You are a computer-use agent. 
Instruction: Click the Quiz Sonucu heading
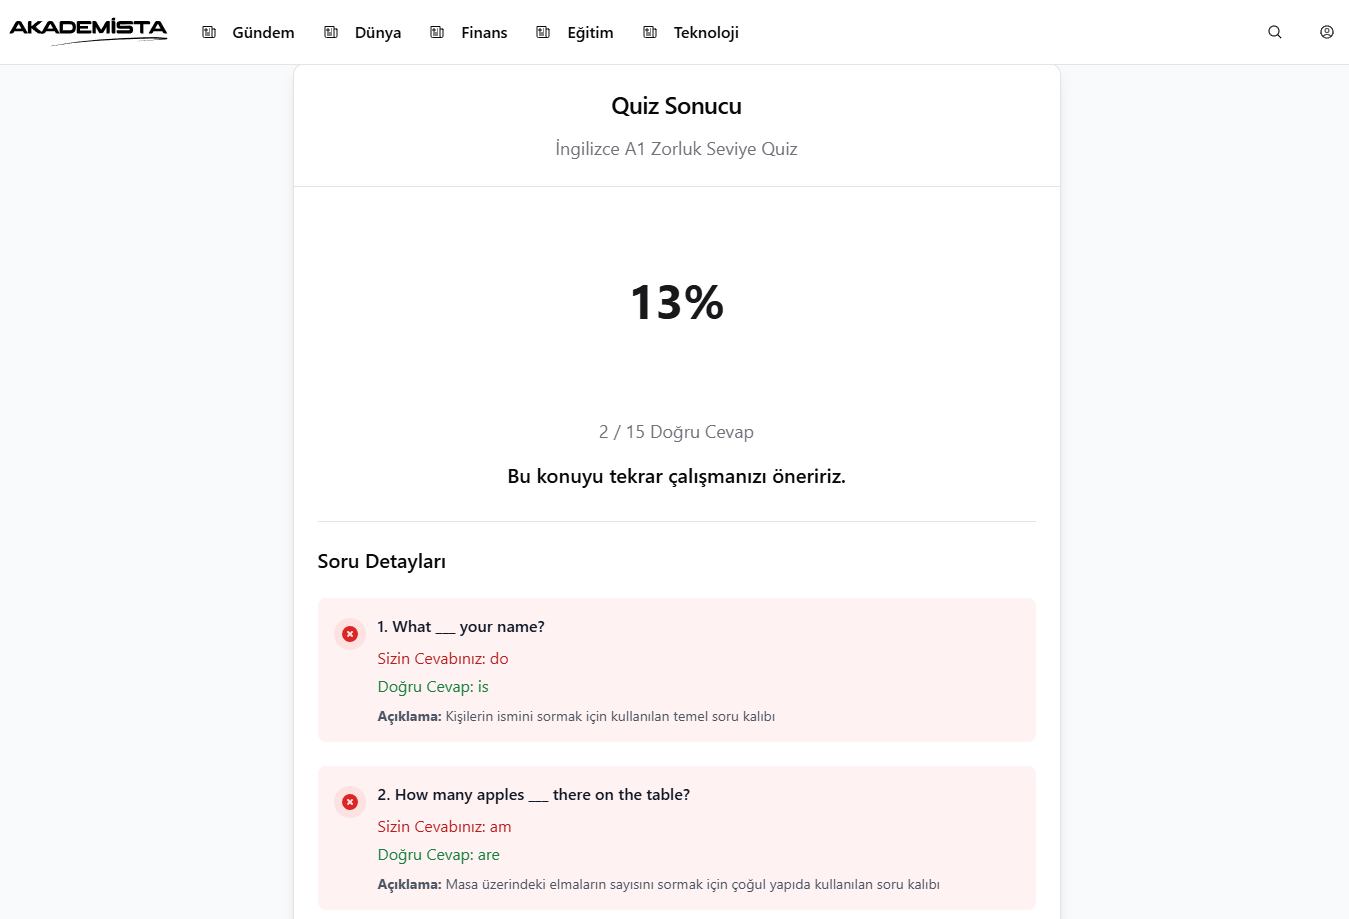coord(677,106)
